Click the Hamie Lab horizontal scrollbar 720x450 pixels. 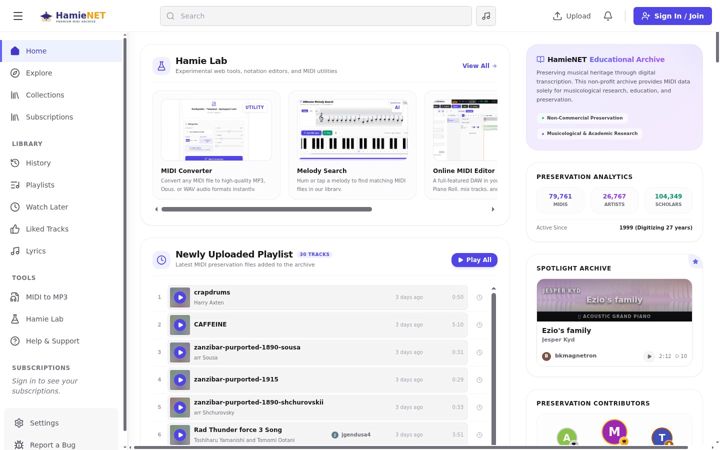click(266, 209)
